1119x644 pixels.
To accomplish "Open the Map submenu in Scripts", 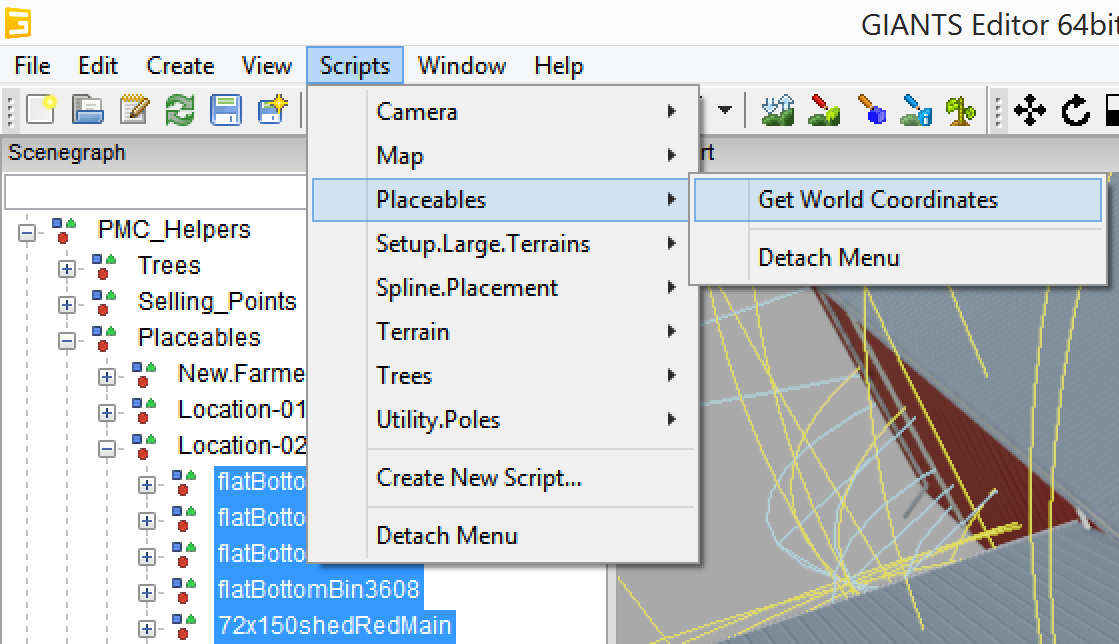I will (504, 156).
